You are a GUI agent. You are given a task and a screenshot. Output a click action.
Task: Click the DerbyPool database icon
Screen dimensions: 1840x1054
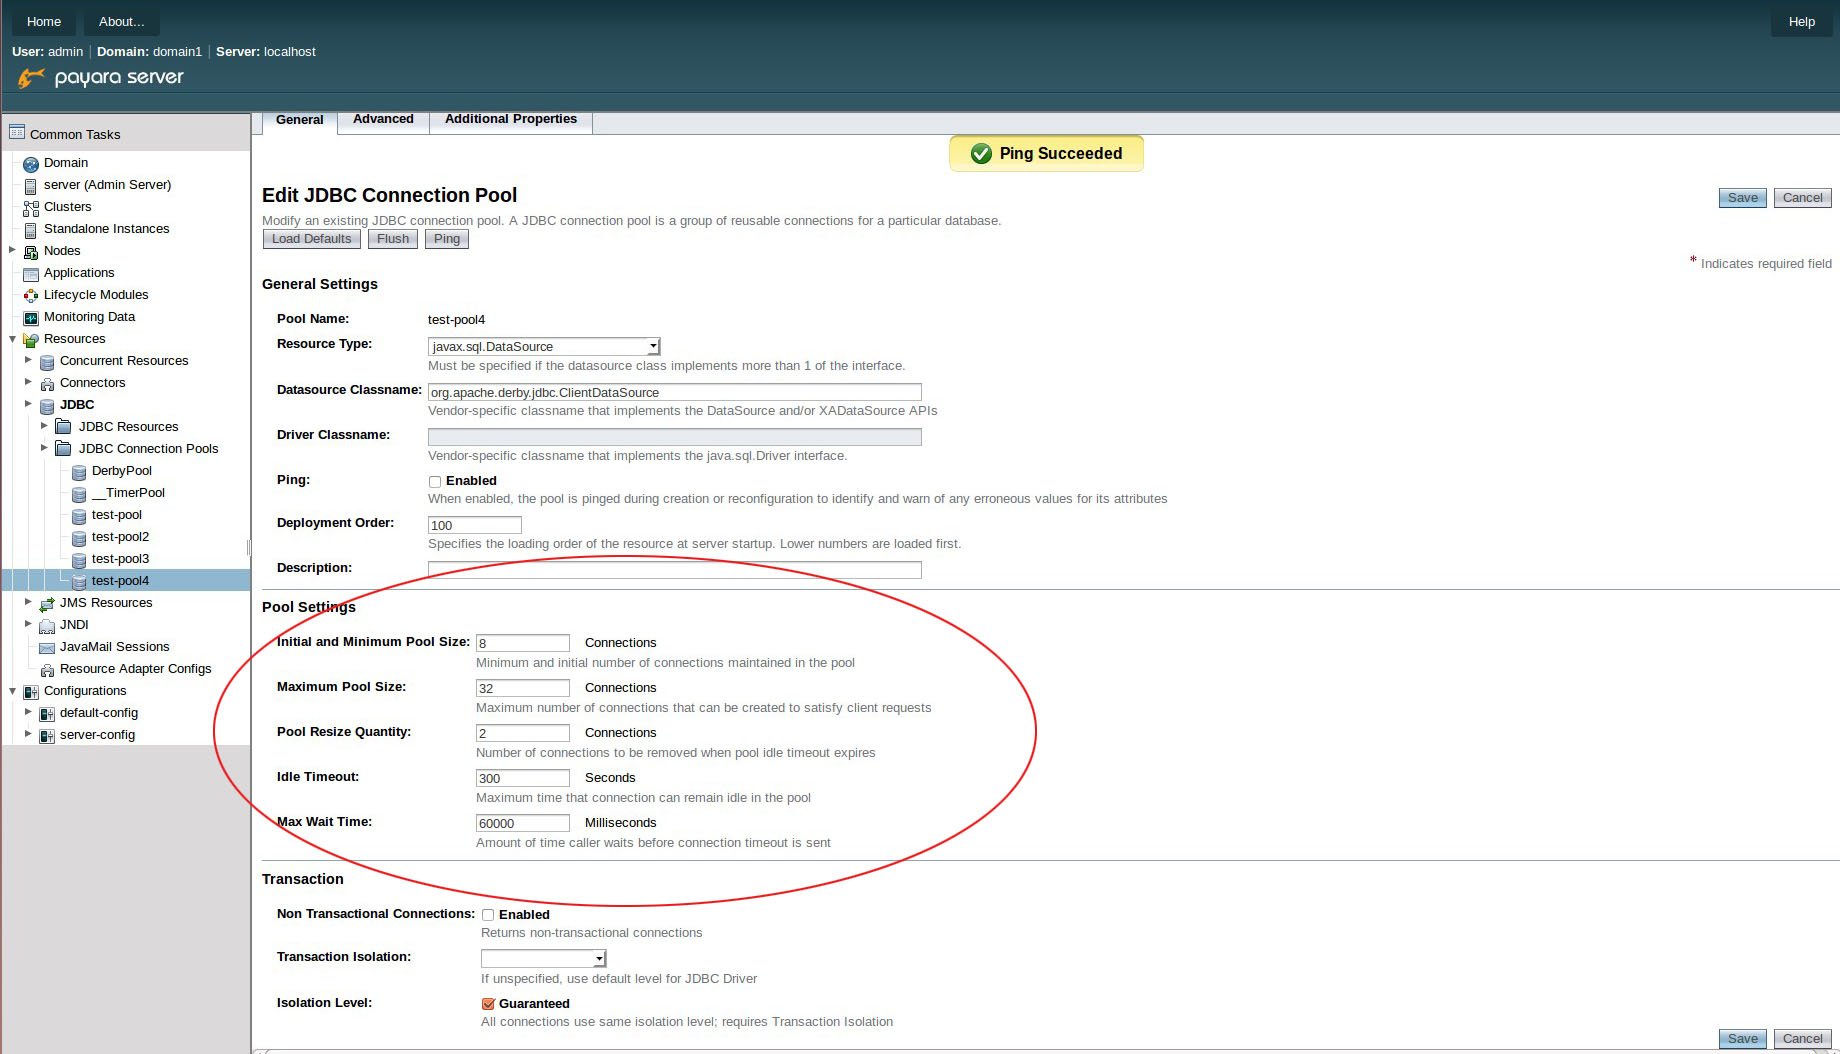coord(79,472)
